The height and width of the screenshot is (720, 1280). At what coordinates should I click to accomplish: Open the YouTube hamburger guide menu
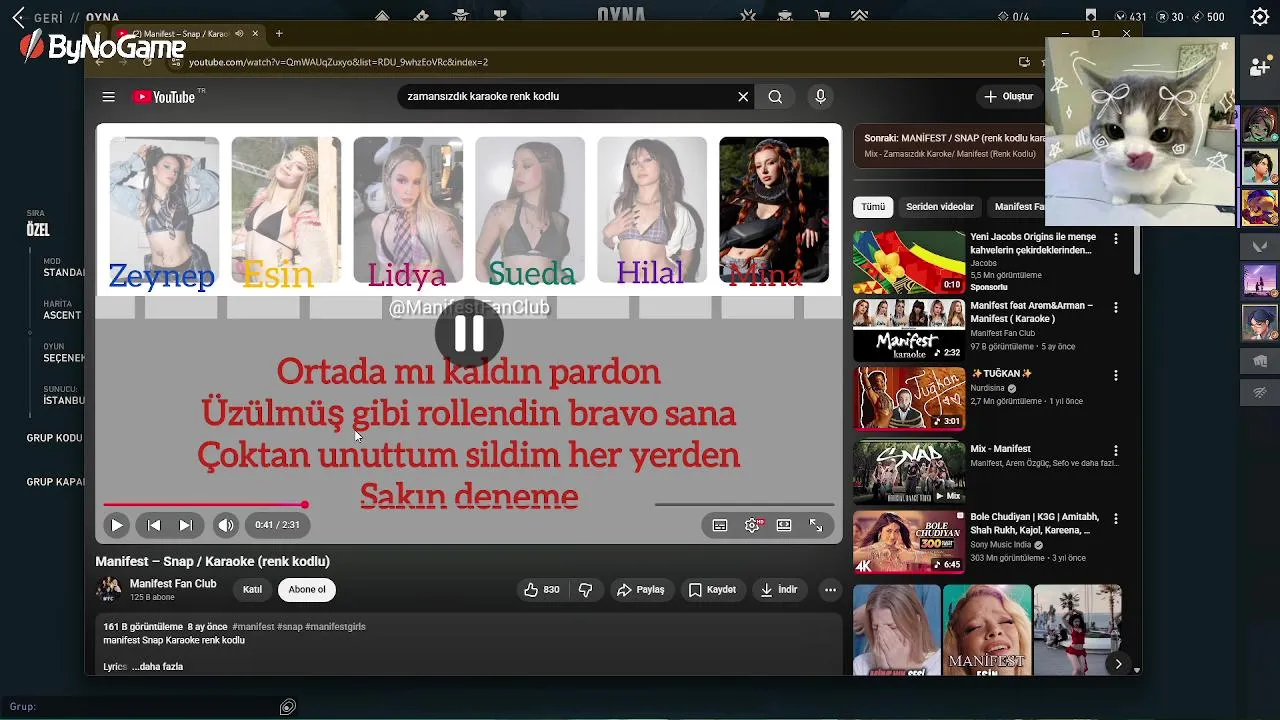click(108, 97)
